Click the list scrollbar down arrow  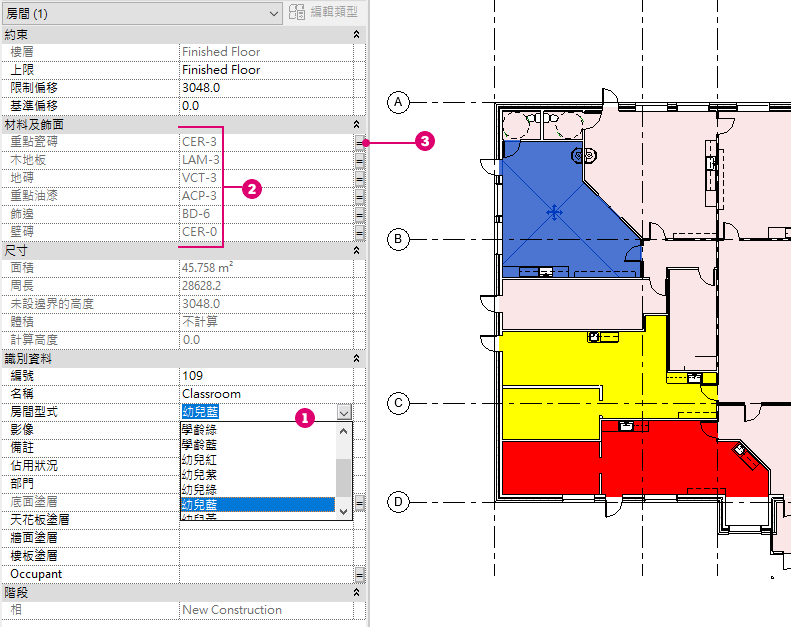344,511
